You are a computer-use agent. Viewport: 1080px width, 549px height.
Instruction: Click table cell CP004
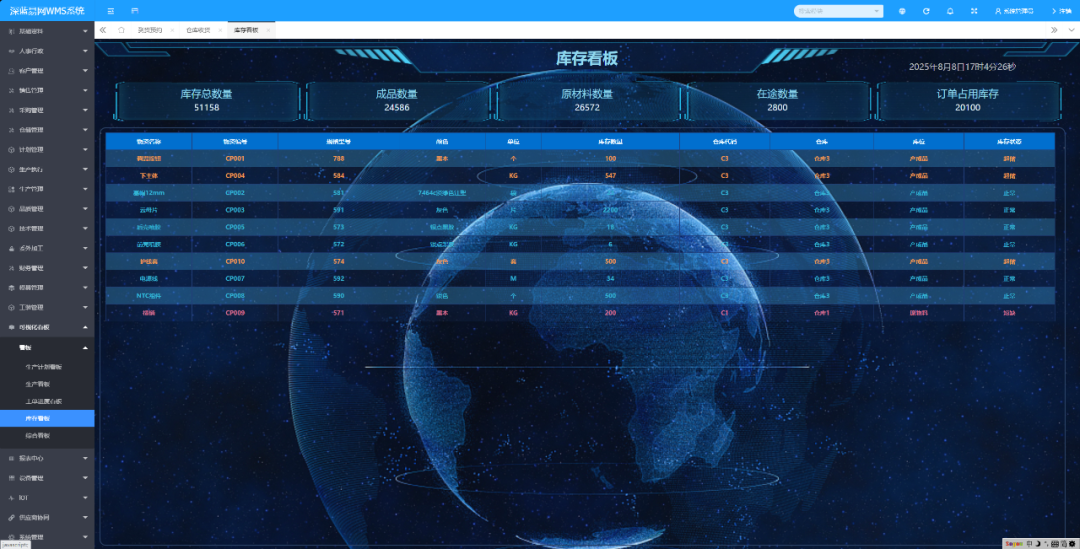pos(235,176)
